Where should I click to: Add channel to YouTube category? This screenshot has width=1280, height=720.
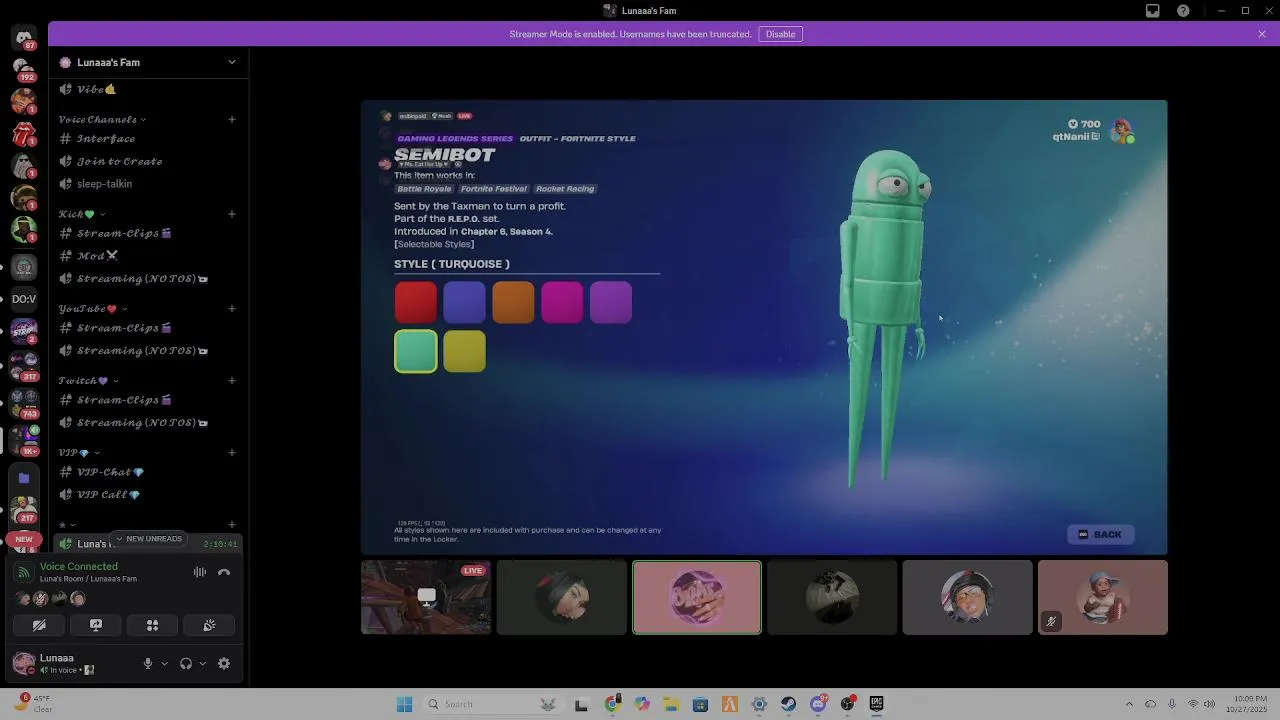(x=232, y=309)
